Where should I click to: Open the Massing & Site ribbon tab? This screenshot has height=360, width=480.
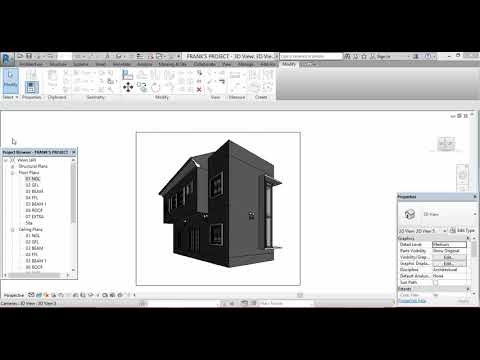pos(172,64)
